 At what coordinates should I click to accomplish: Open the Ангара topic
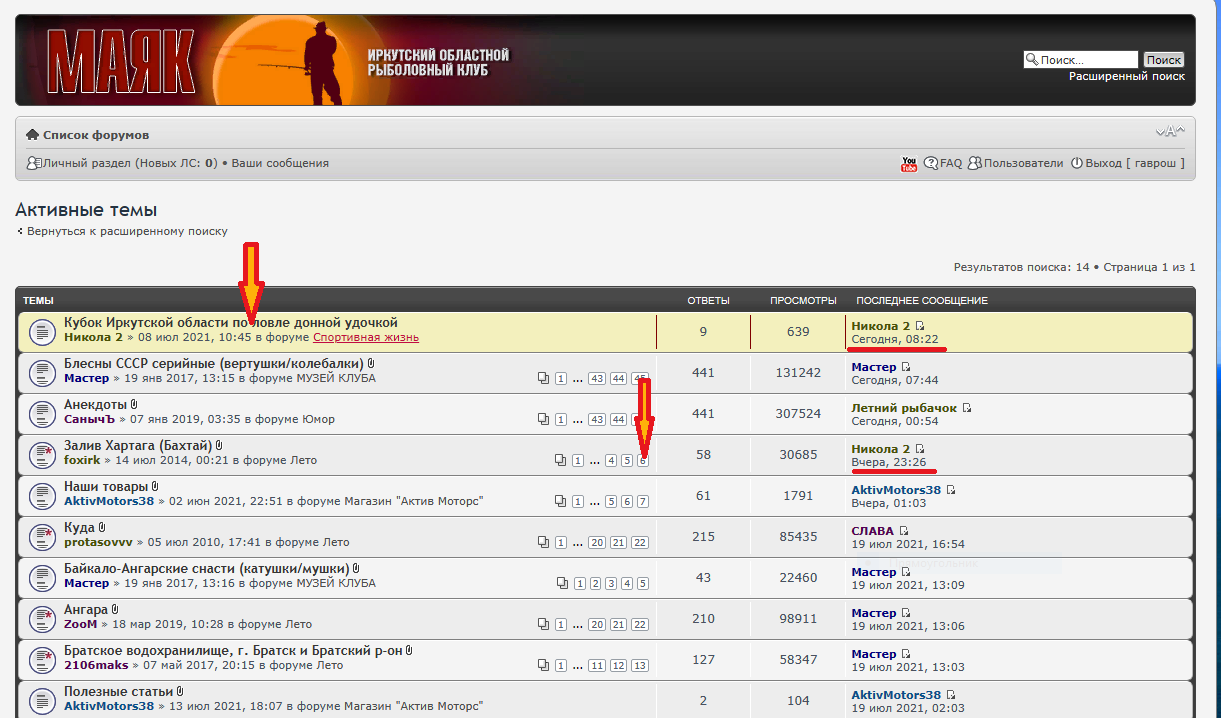86,609
